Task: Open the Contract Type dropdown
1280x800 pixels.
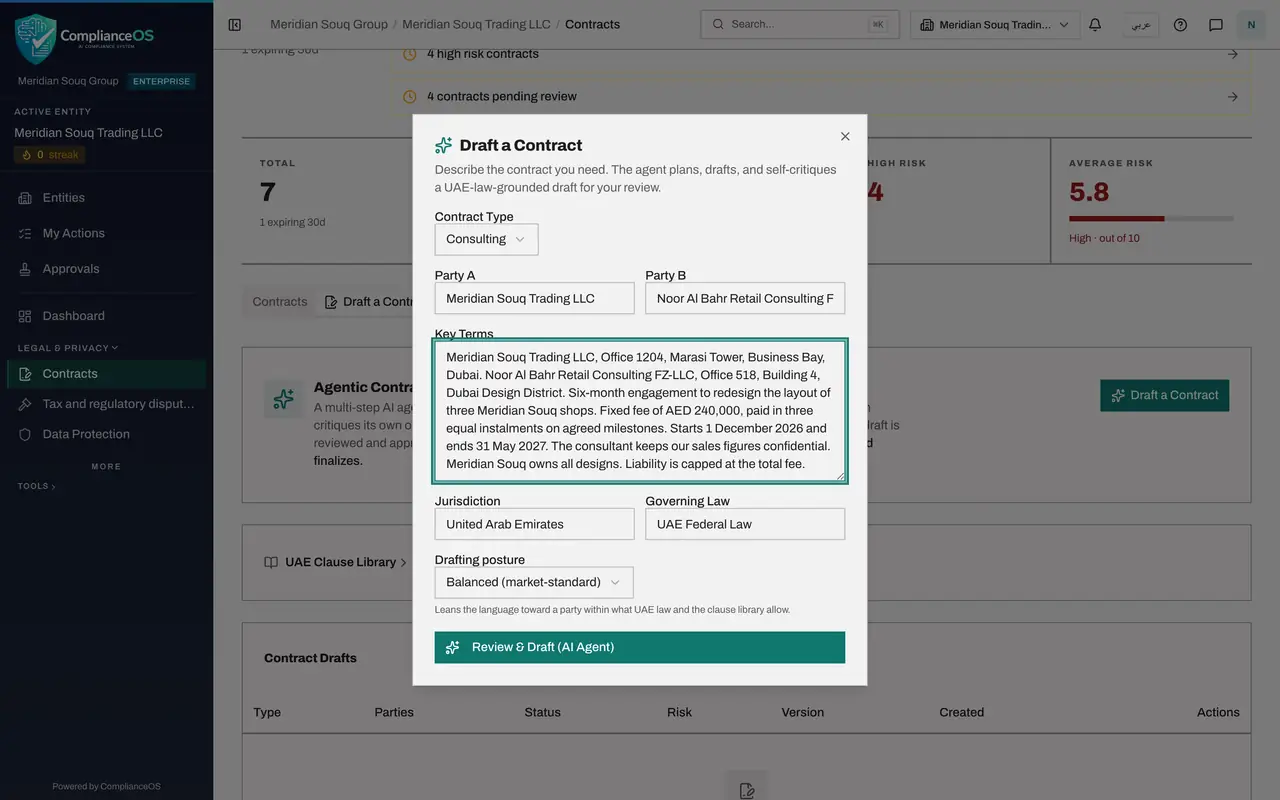Action: point(486,239)
